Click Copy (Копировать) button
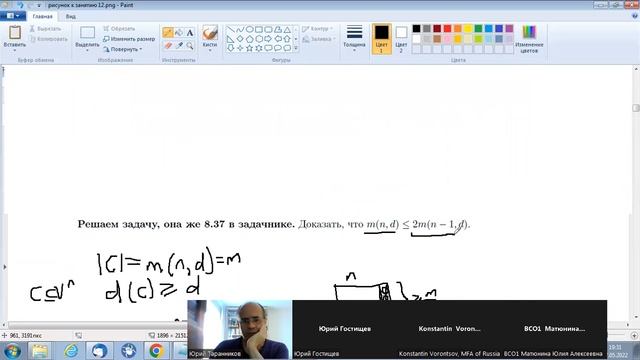The width and height of the screenshot is (640, 360). (x=49, y=39)
